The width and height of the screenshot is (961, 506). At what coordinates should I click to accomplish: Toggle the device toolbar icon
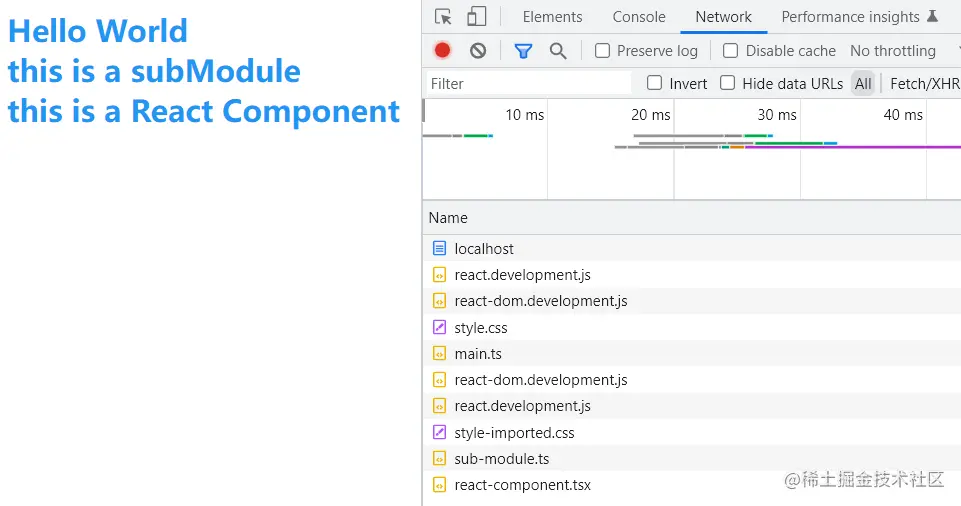point(476,17)
